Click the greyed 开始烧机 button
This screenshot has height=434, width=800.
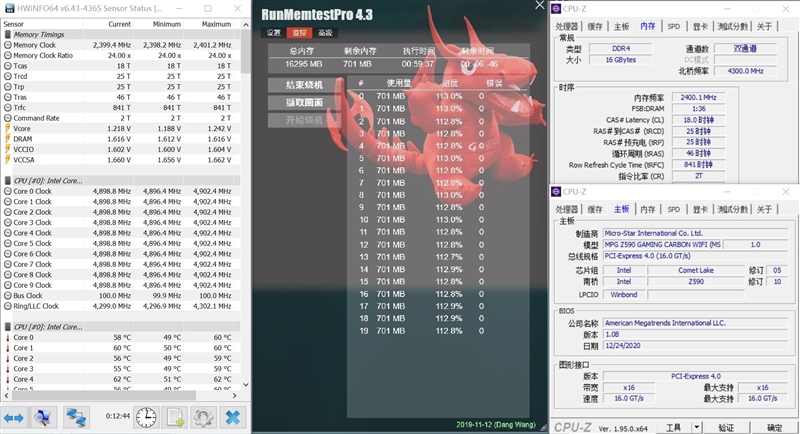tap(304, 120)
